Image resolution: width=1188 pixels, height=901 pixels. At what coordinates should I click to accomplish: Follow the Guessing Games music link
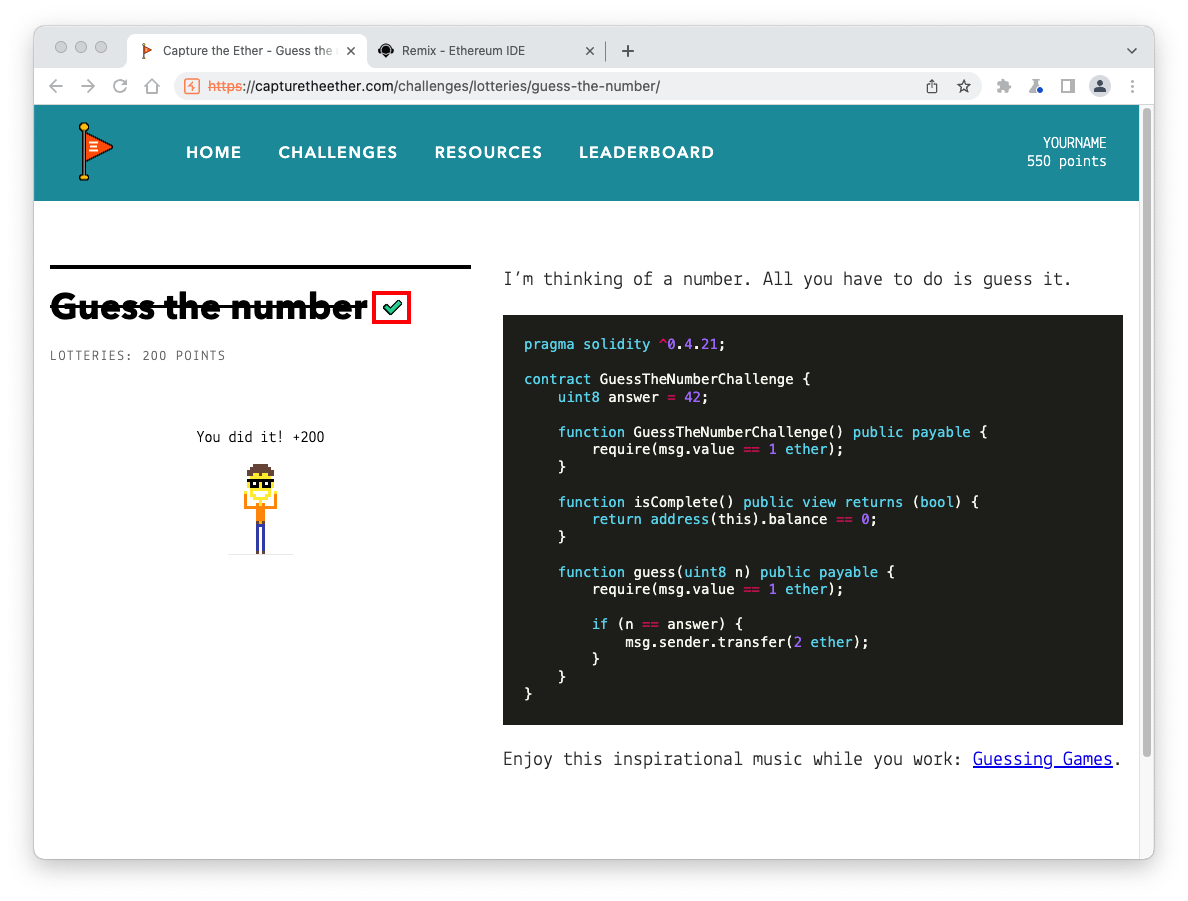click(1043, 759)
